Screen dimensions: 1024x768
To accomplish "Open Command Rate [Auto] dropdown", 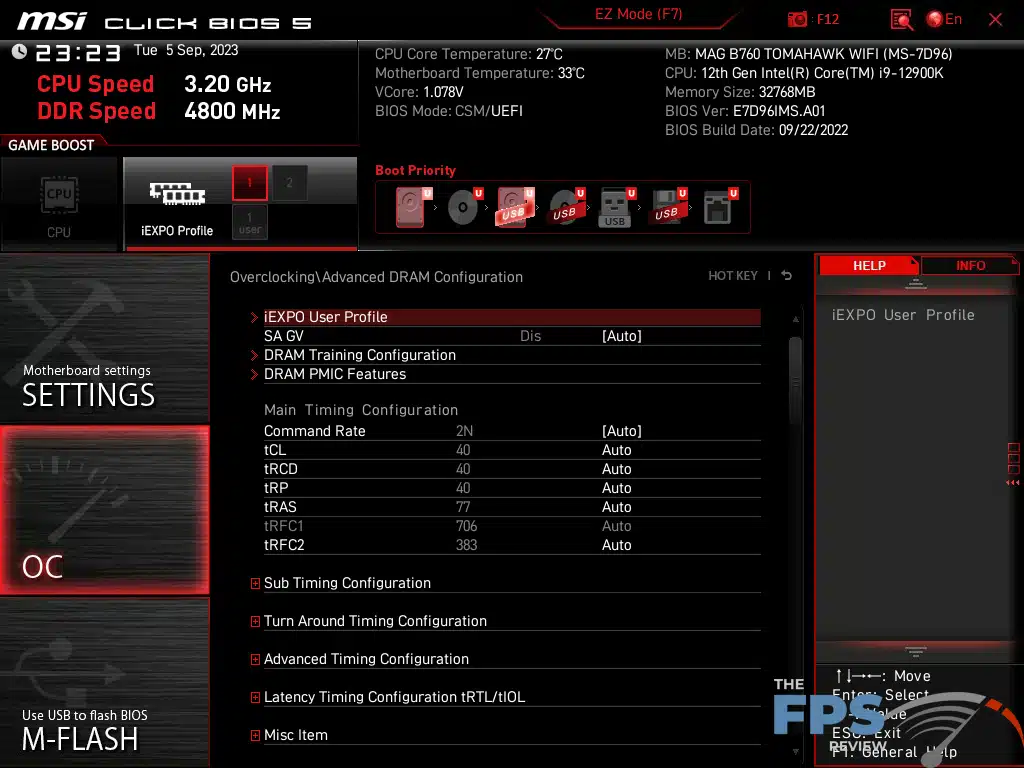I will (x=622, y=431).
